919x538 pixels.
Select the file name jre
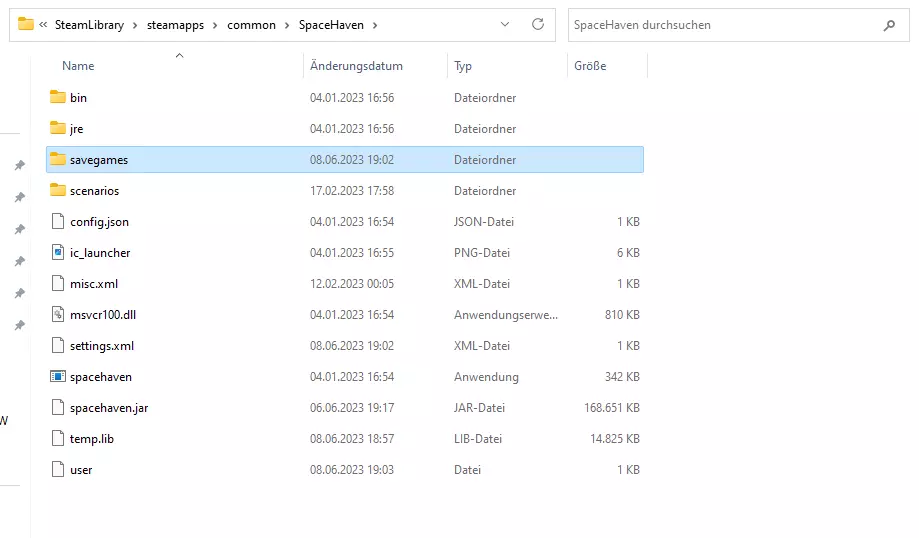tap(77, 129)
